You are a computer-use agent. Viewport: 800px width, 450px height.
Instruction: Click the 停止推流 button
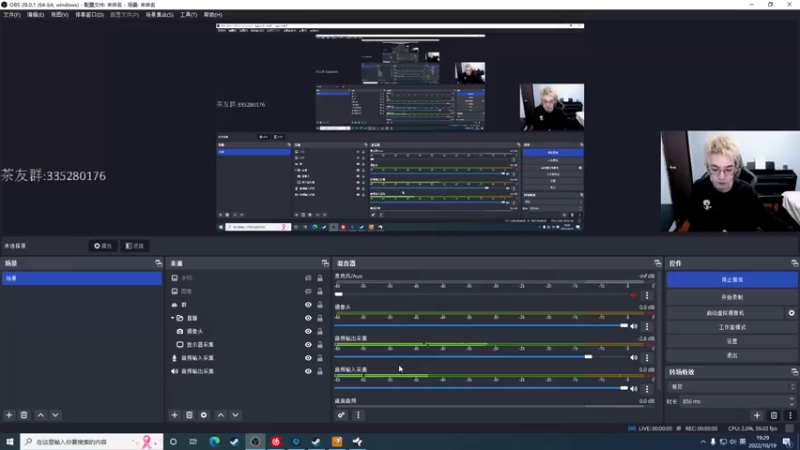(x=732, y=280)
